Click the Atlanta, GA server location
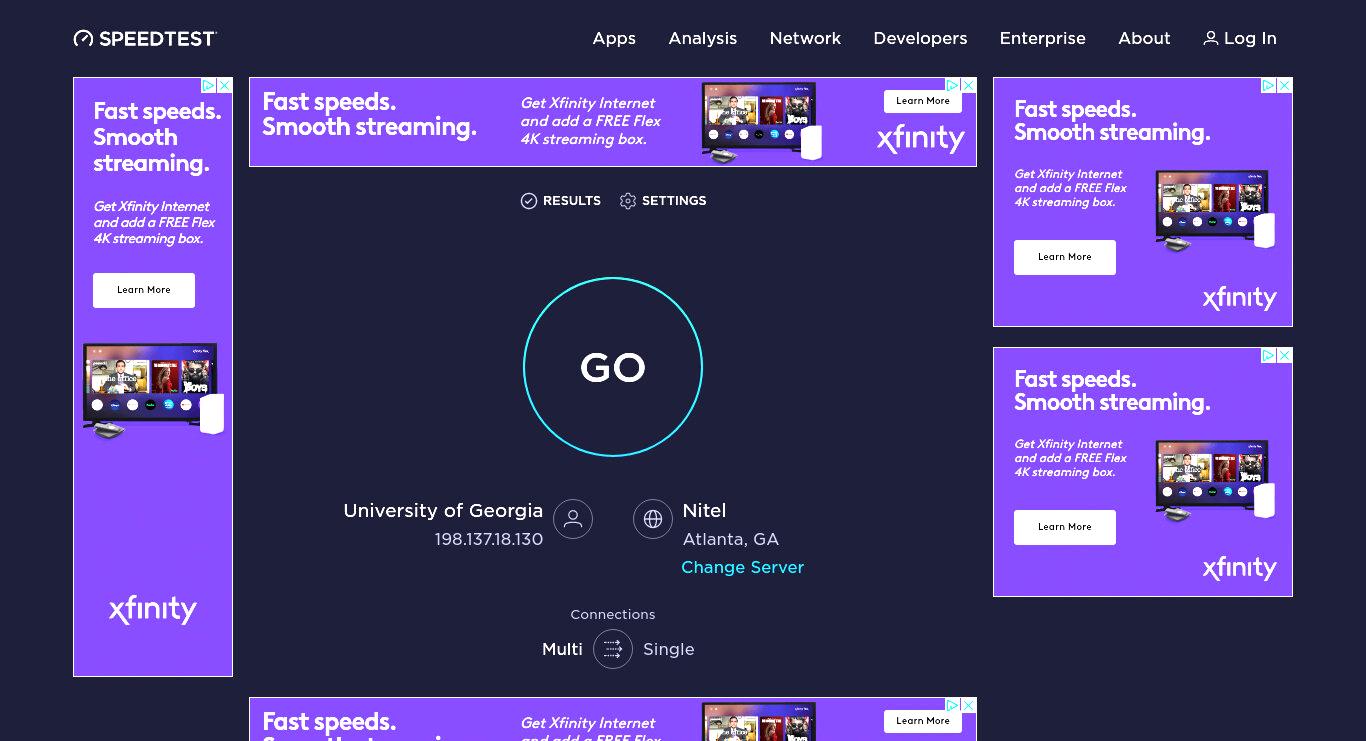This screenshot has width=1366, height=741. (730, 539)
